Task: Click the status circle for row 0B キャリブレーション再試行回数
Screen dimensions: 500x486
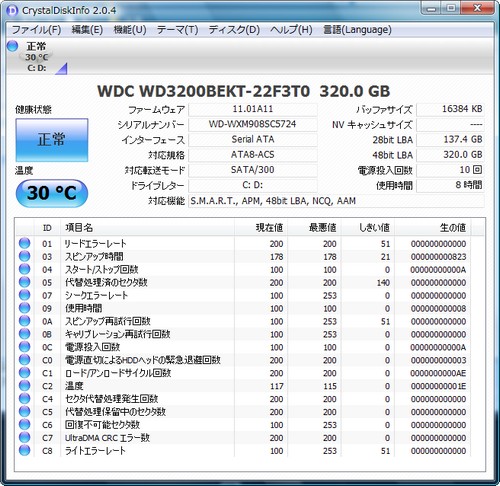Action: point(24,334)
